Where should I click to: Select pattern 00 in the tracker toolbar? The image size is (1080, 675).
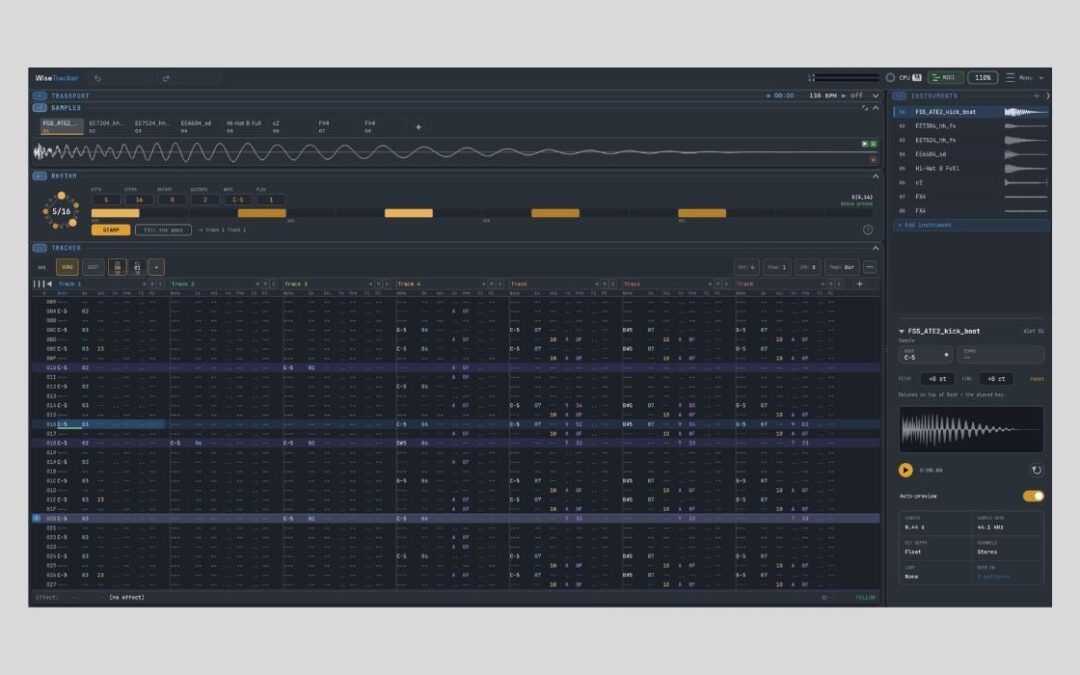pyautogui.click(x=117, y=267)
